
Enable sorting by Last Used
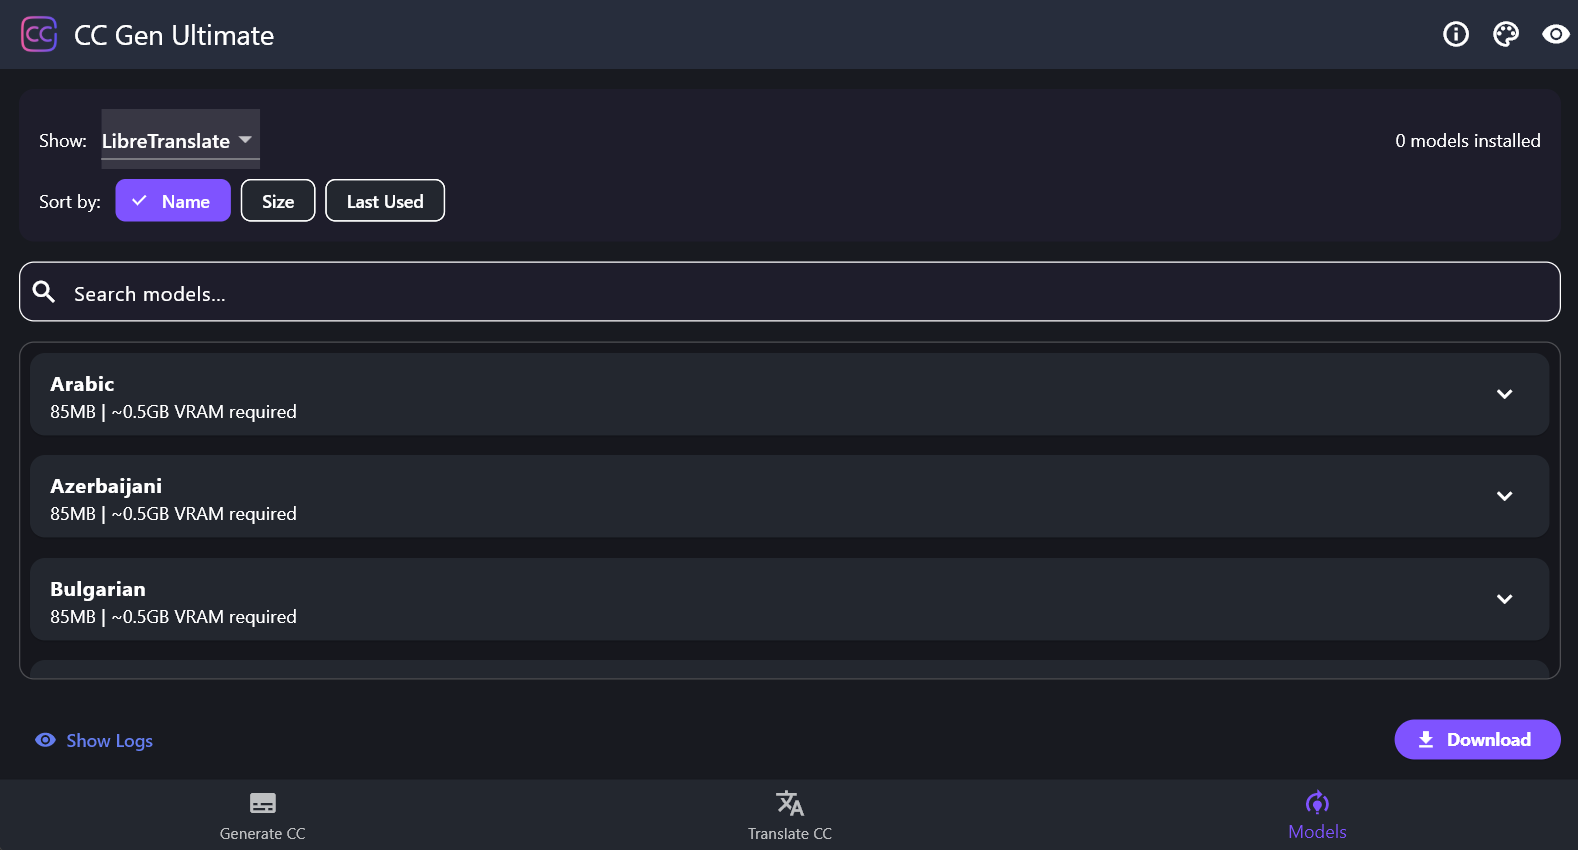pyautogui.click(x=384, y=200)
